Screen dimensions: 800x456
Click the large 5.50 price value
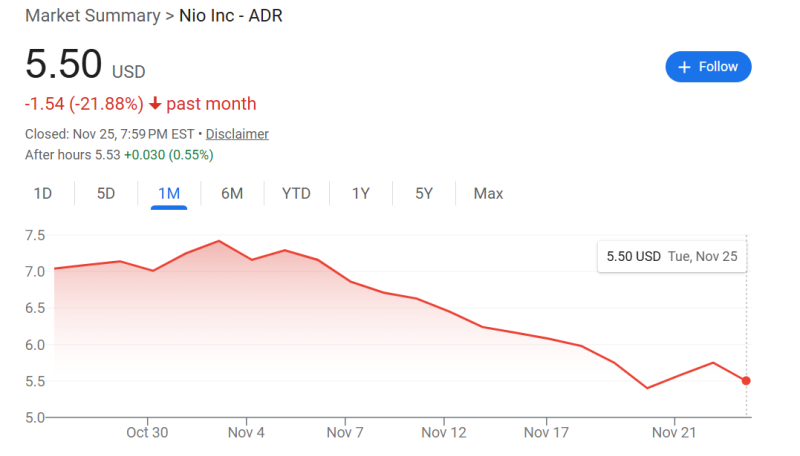point(63,65)
